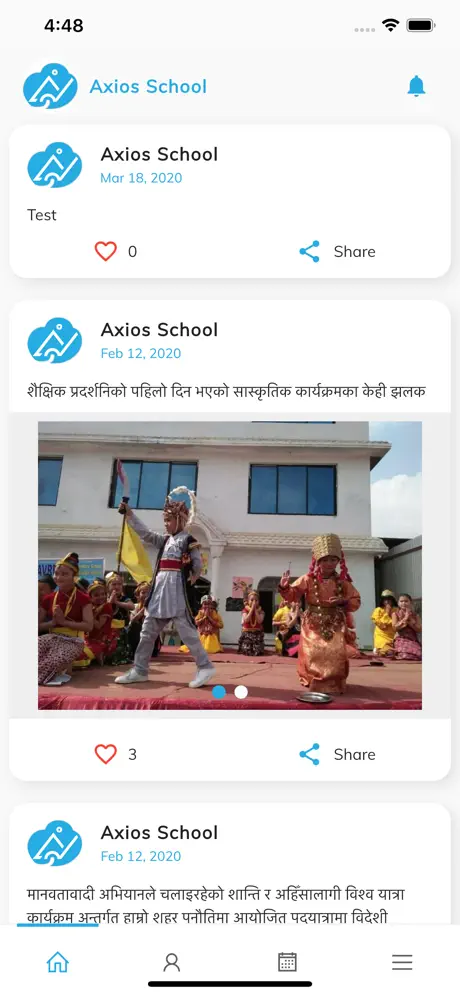Open the Home tab
460x996 pixels.
click(x=57, y=962)
